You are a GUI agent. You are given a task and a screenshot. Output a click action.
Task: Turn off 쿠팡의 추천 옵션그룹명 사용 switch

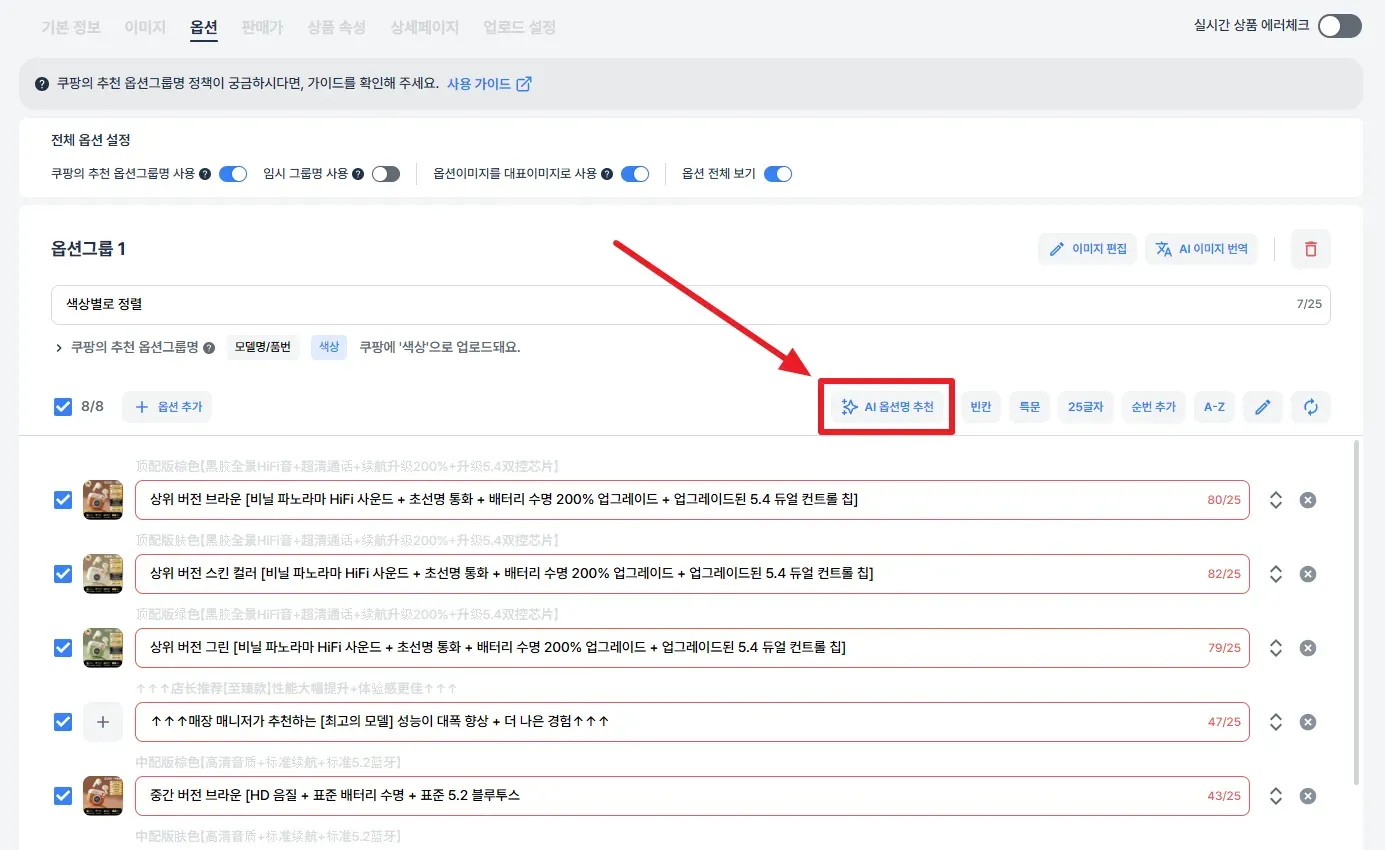[x=232, y=174]
